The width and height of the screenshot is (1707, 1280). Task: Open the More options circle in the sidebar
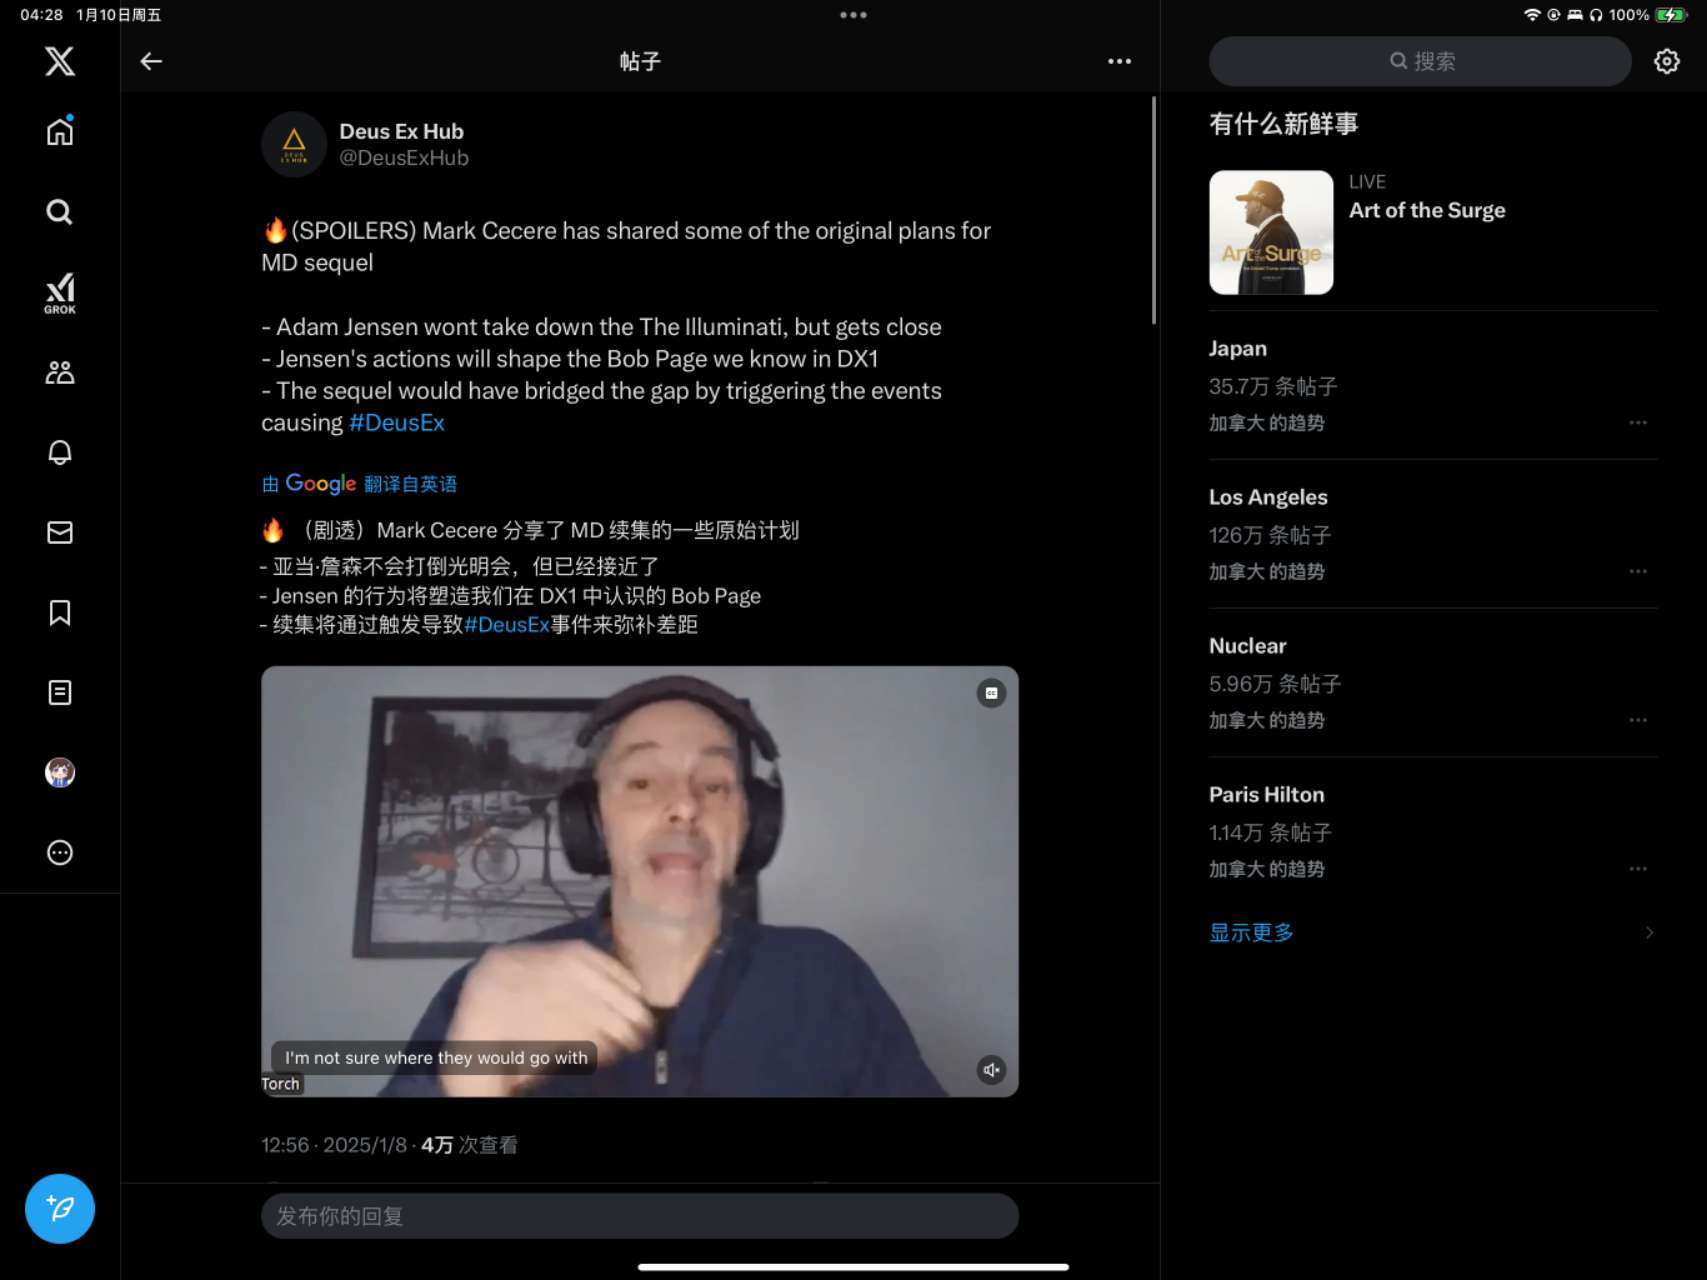[x=60, y=852]
